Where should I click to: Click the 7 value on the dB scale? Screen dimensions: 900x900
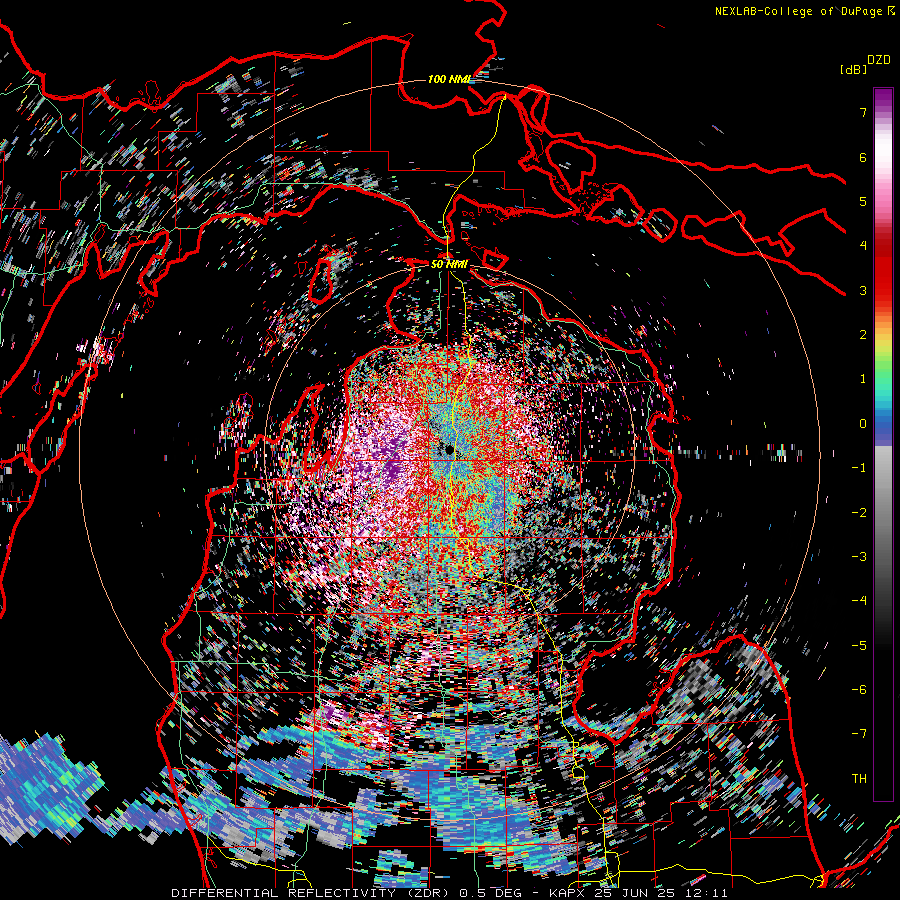pyautogui.click(x=863, y=112)
